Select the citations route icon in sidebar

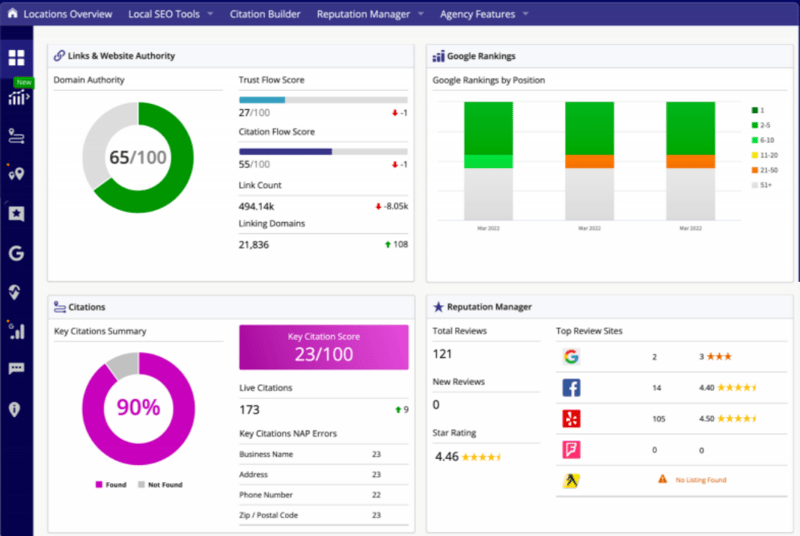pos(16,136)
